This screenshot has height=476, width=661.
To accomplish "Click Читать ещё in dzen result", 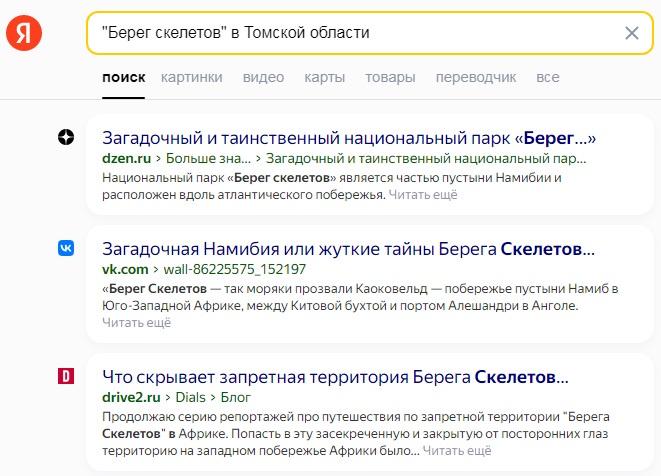I will [423, 195].
